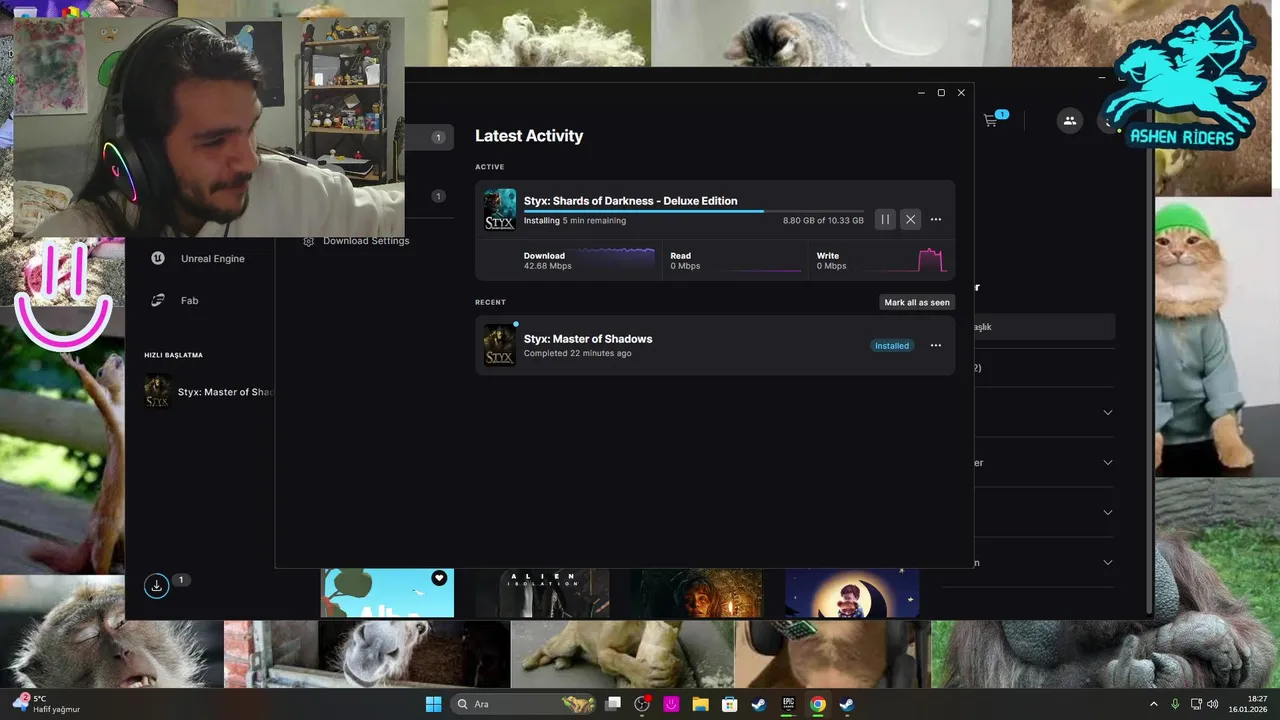Click the HIZLI BAŞLATMA section label
This screenshot has height=720, width=1280.
pyautogui.click(x=173, y=355)
